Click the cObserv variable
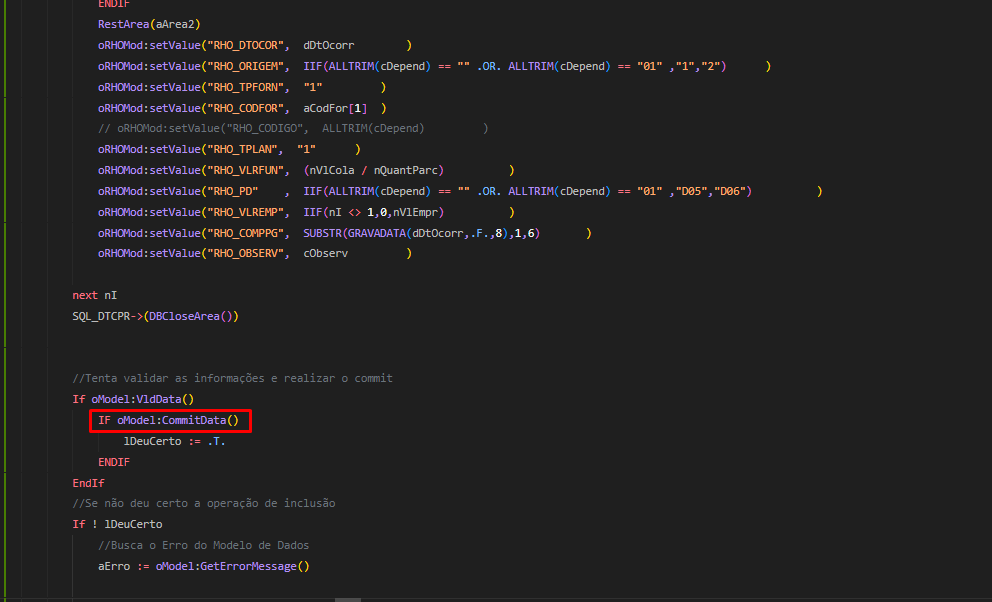 325,253
